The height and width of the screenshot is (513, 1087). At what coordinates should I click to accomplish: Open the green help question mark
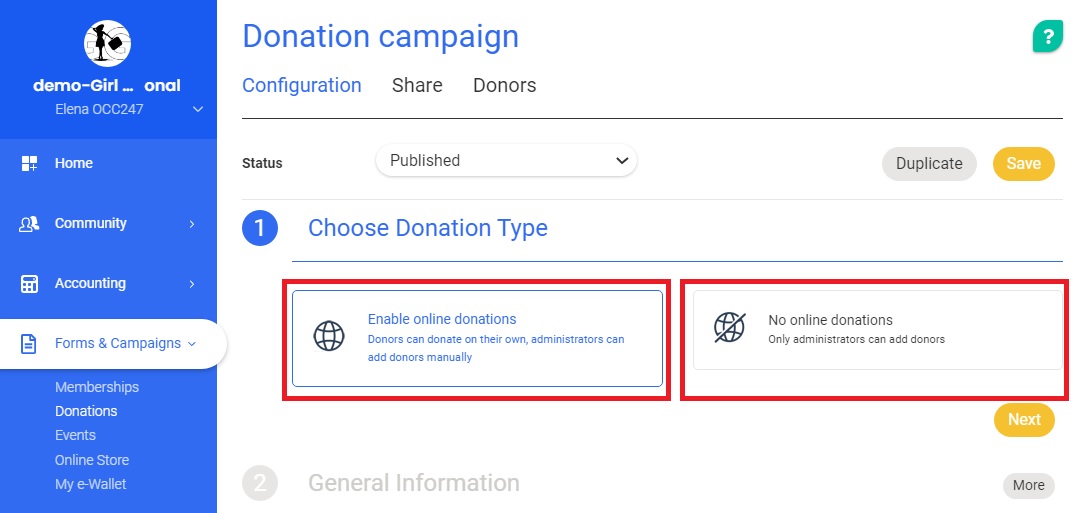(x=1047, y=37)
